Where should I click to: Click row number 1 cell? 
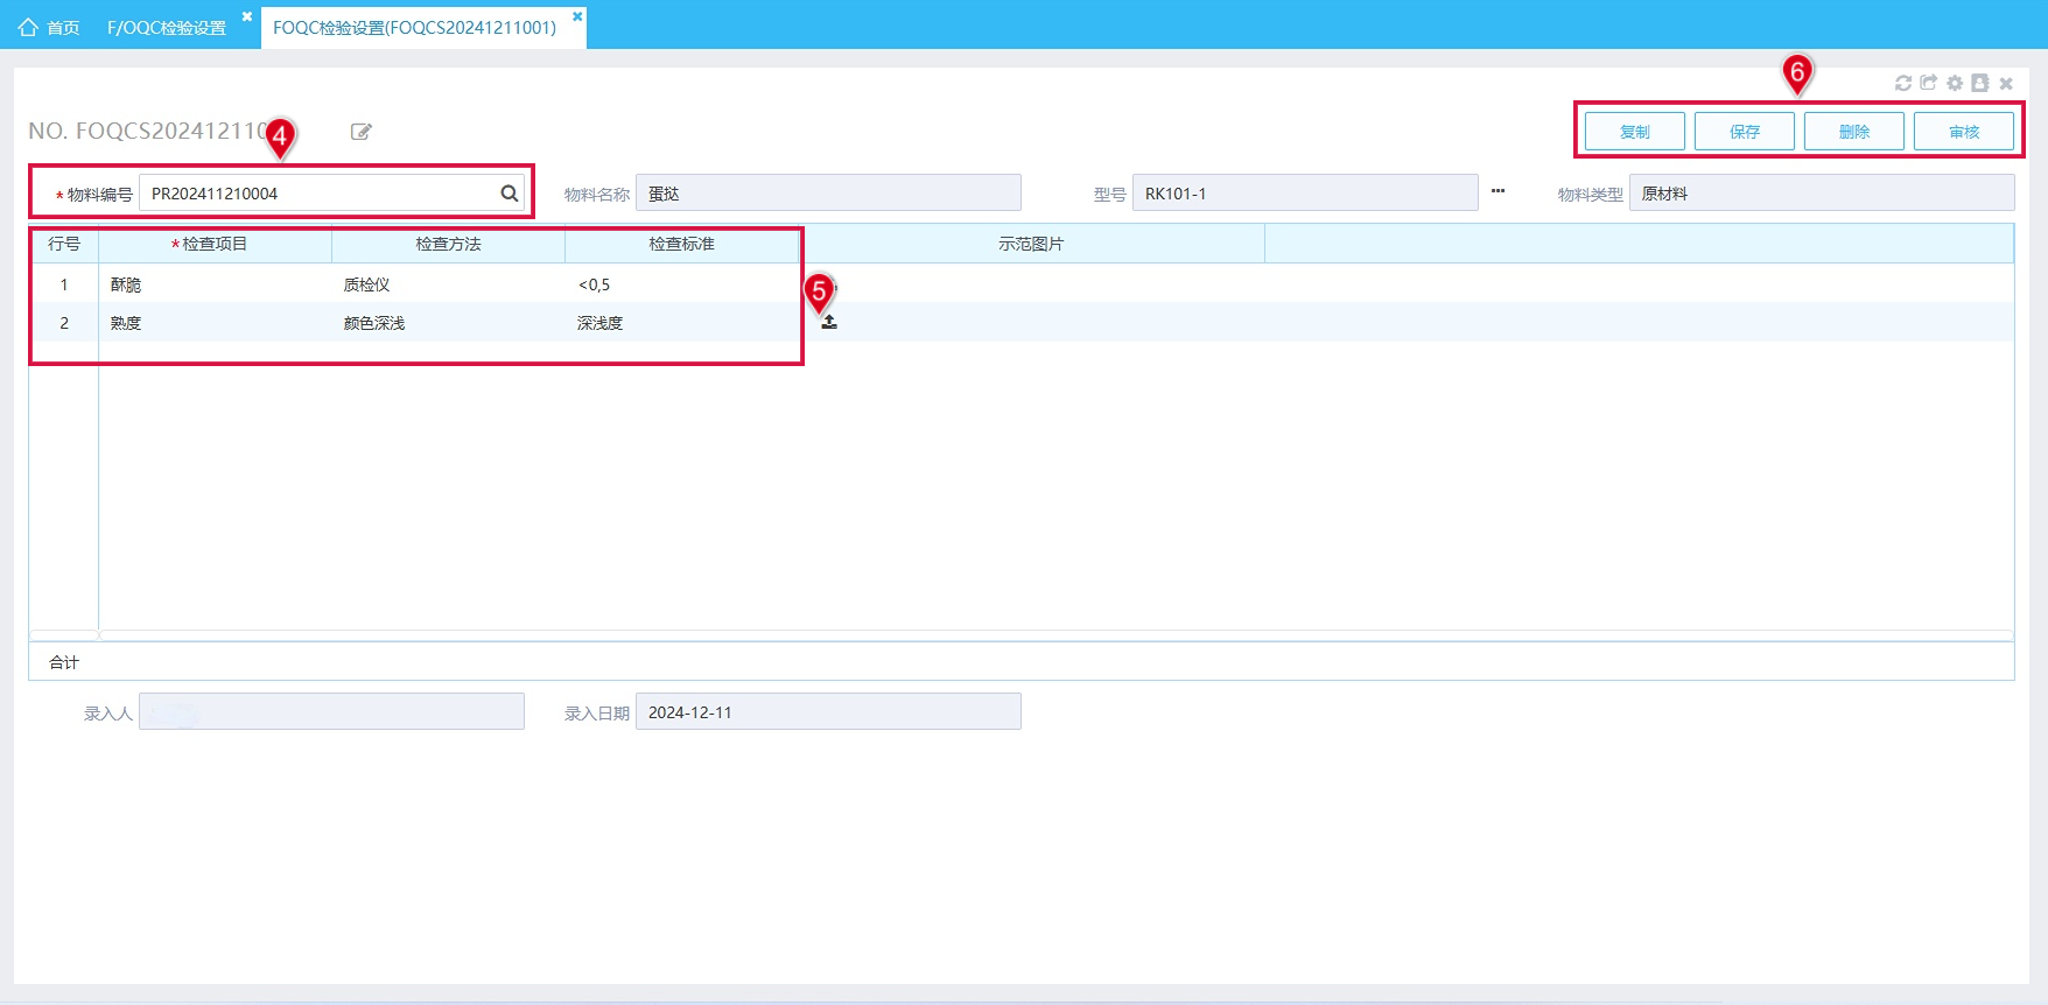point(64,284)
